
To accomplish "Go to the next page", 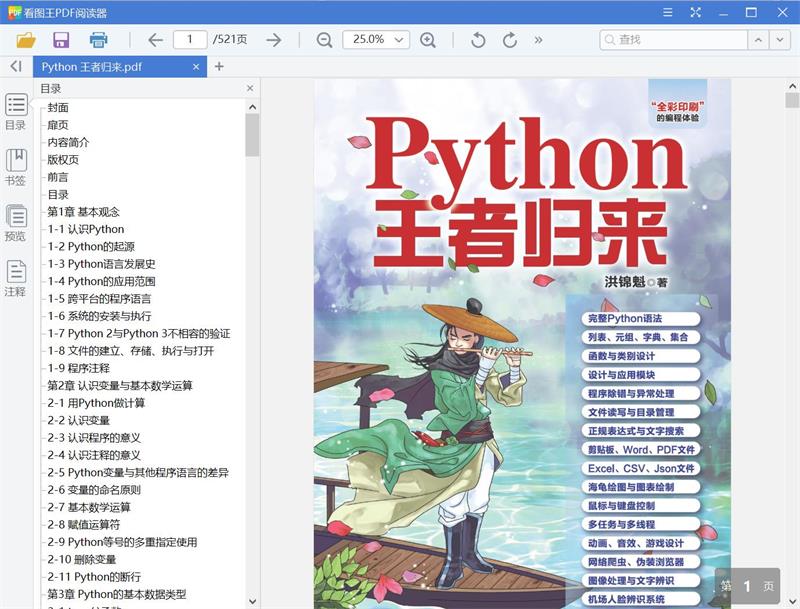I will click(272, 40).
